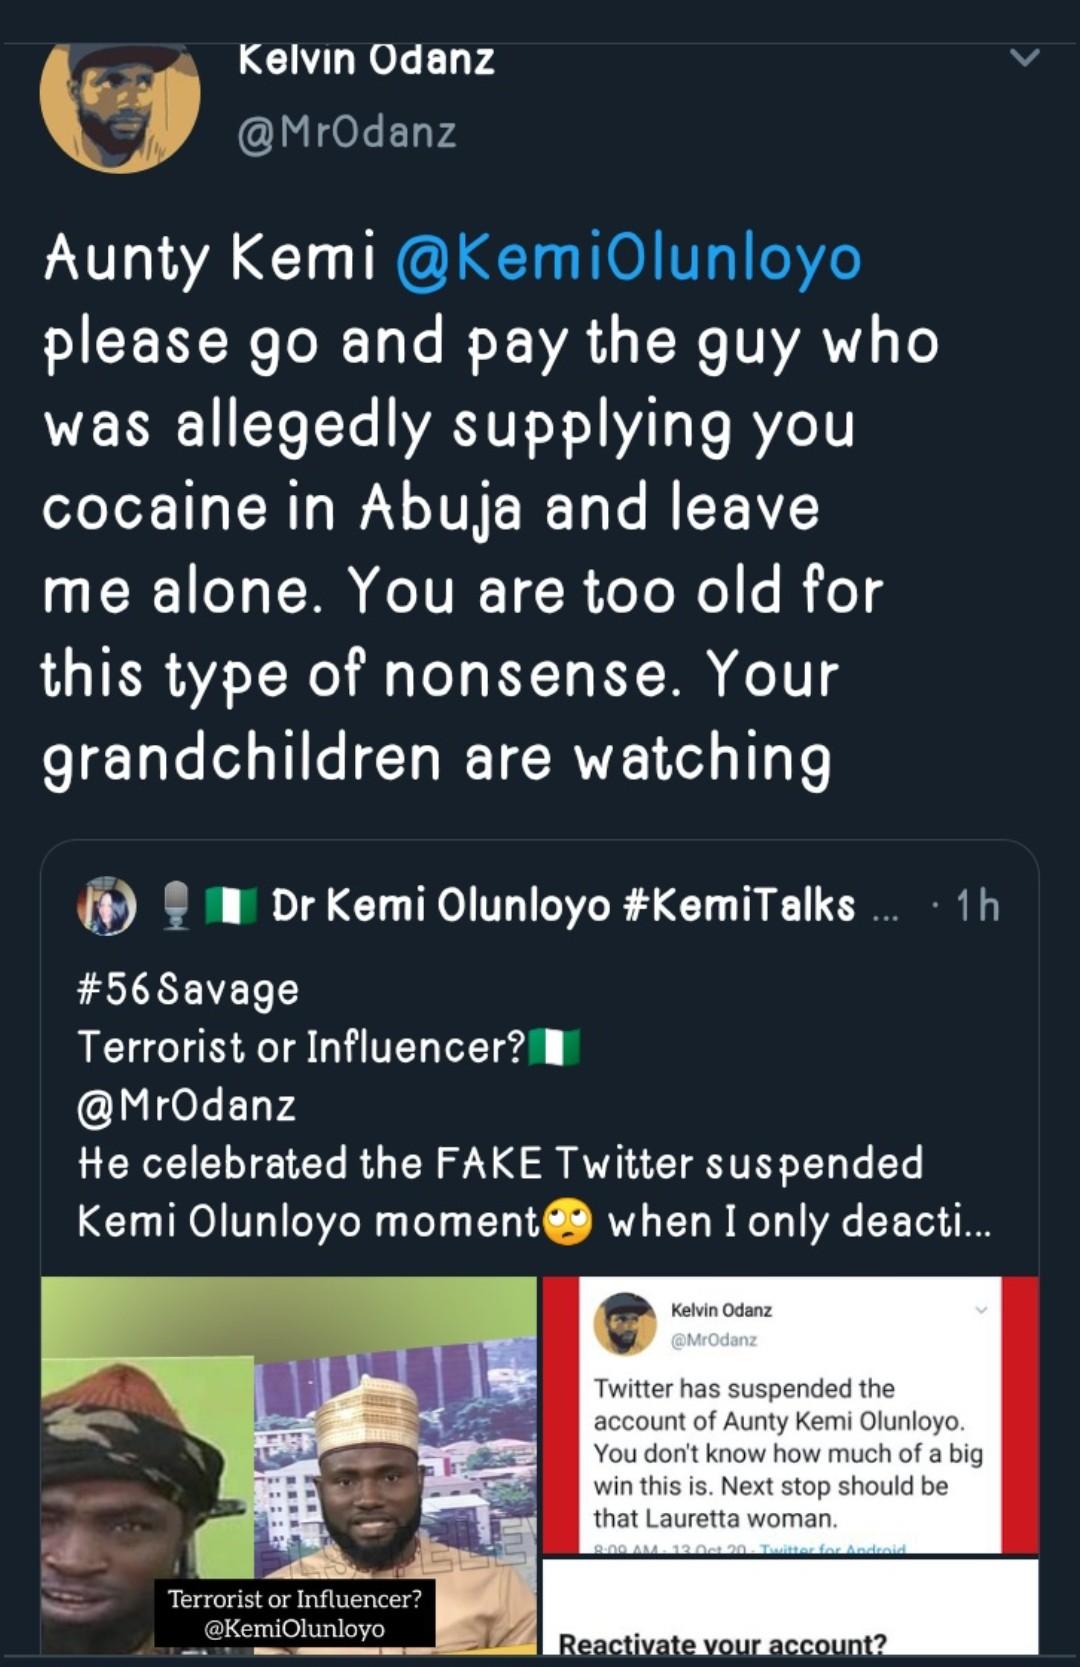This screenshot has height=1667, width=1080.
Task: Click the flag emoji after "Terrorist or Influencer?"
Action: pos(554,1048)
